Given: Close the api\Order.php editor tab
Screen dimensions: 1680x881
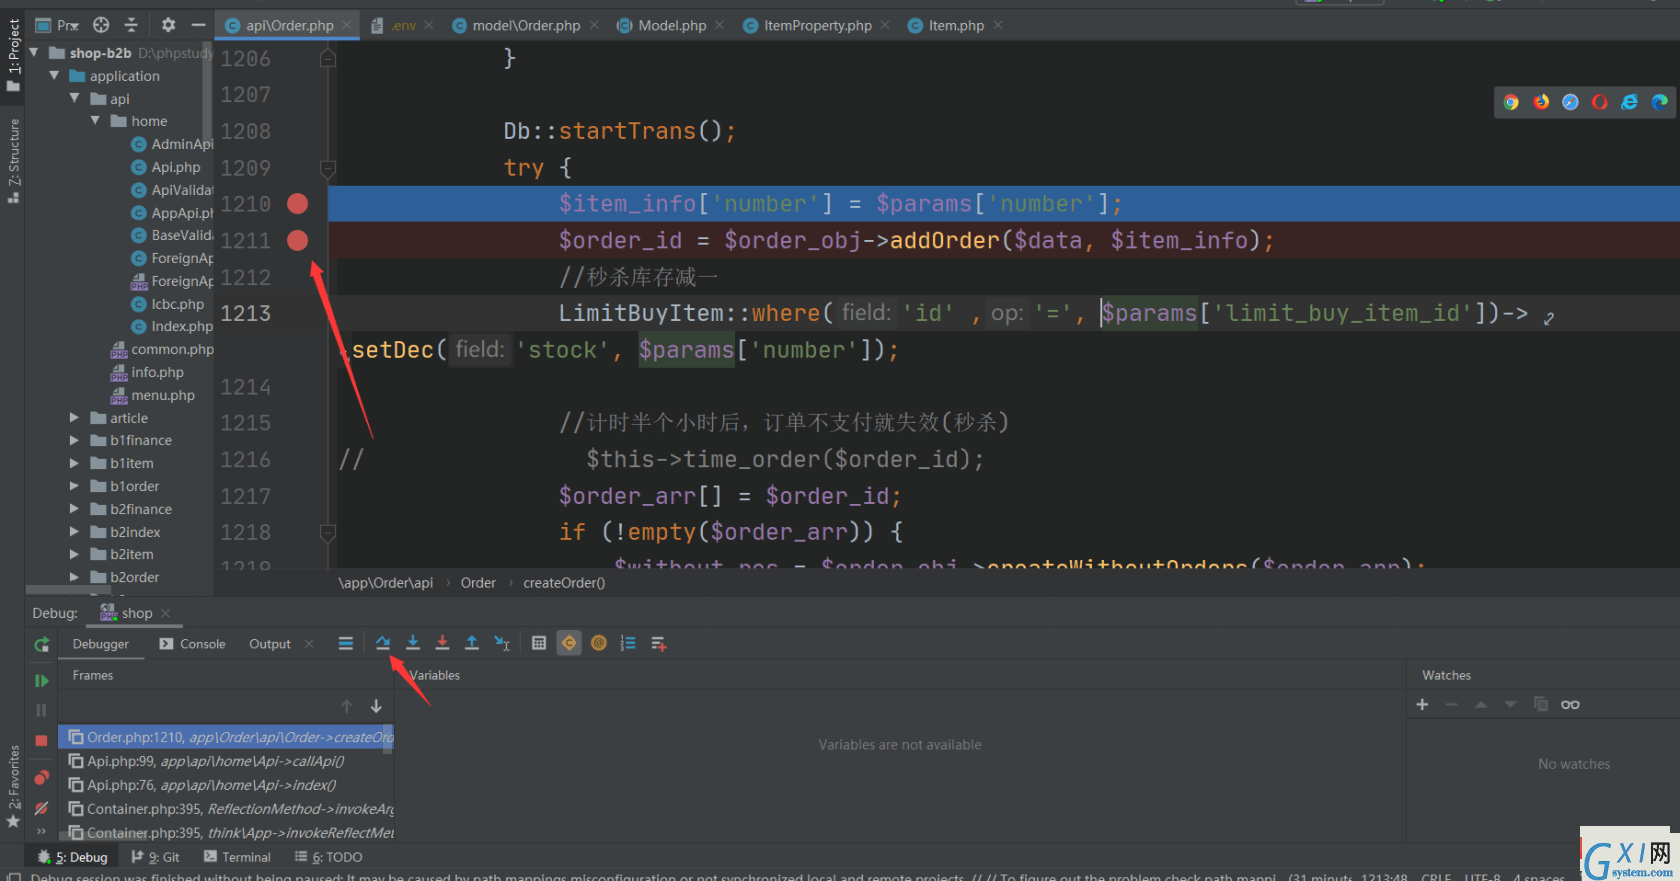Looking at the screenshot, I should 347,25.
